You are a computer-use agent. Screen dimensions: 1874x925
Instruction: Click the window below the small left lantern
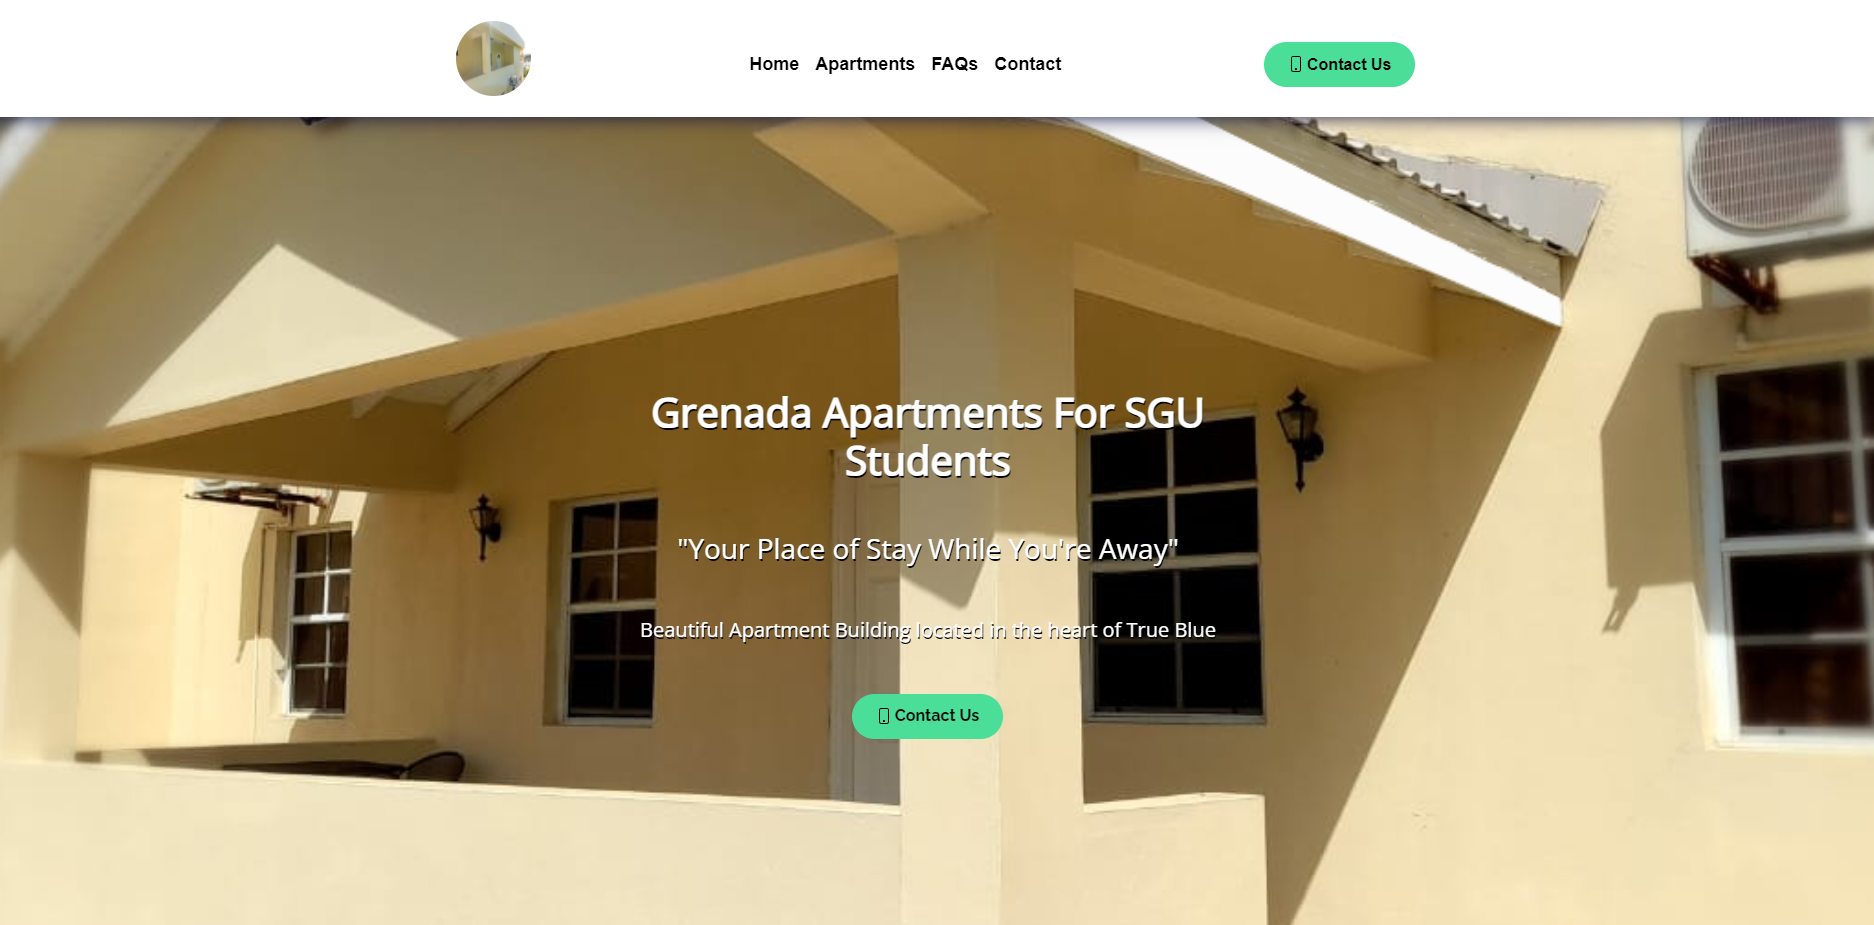pos(610,609)
